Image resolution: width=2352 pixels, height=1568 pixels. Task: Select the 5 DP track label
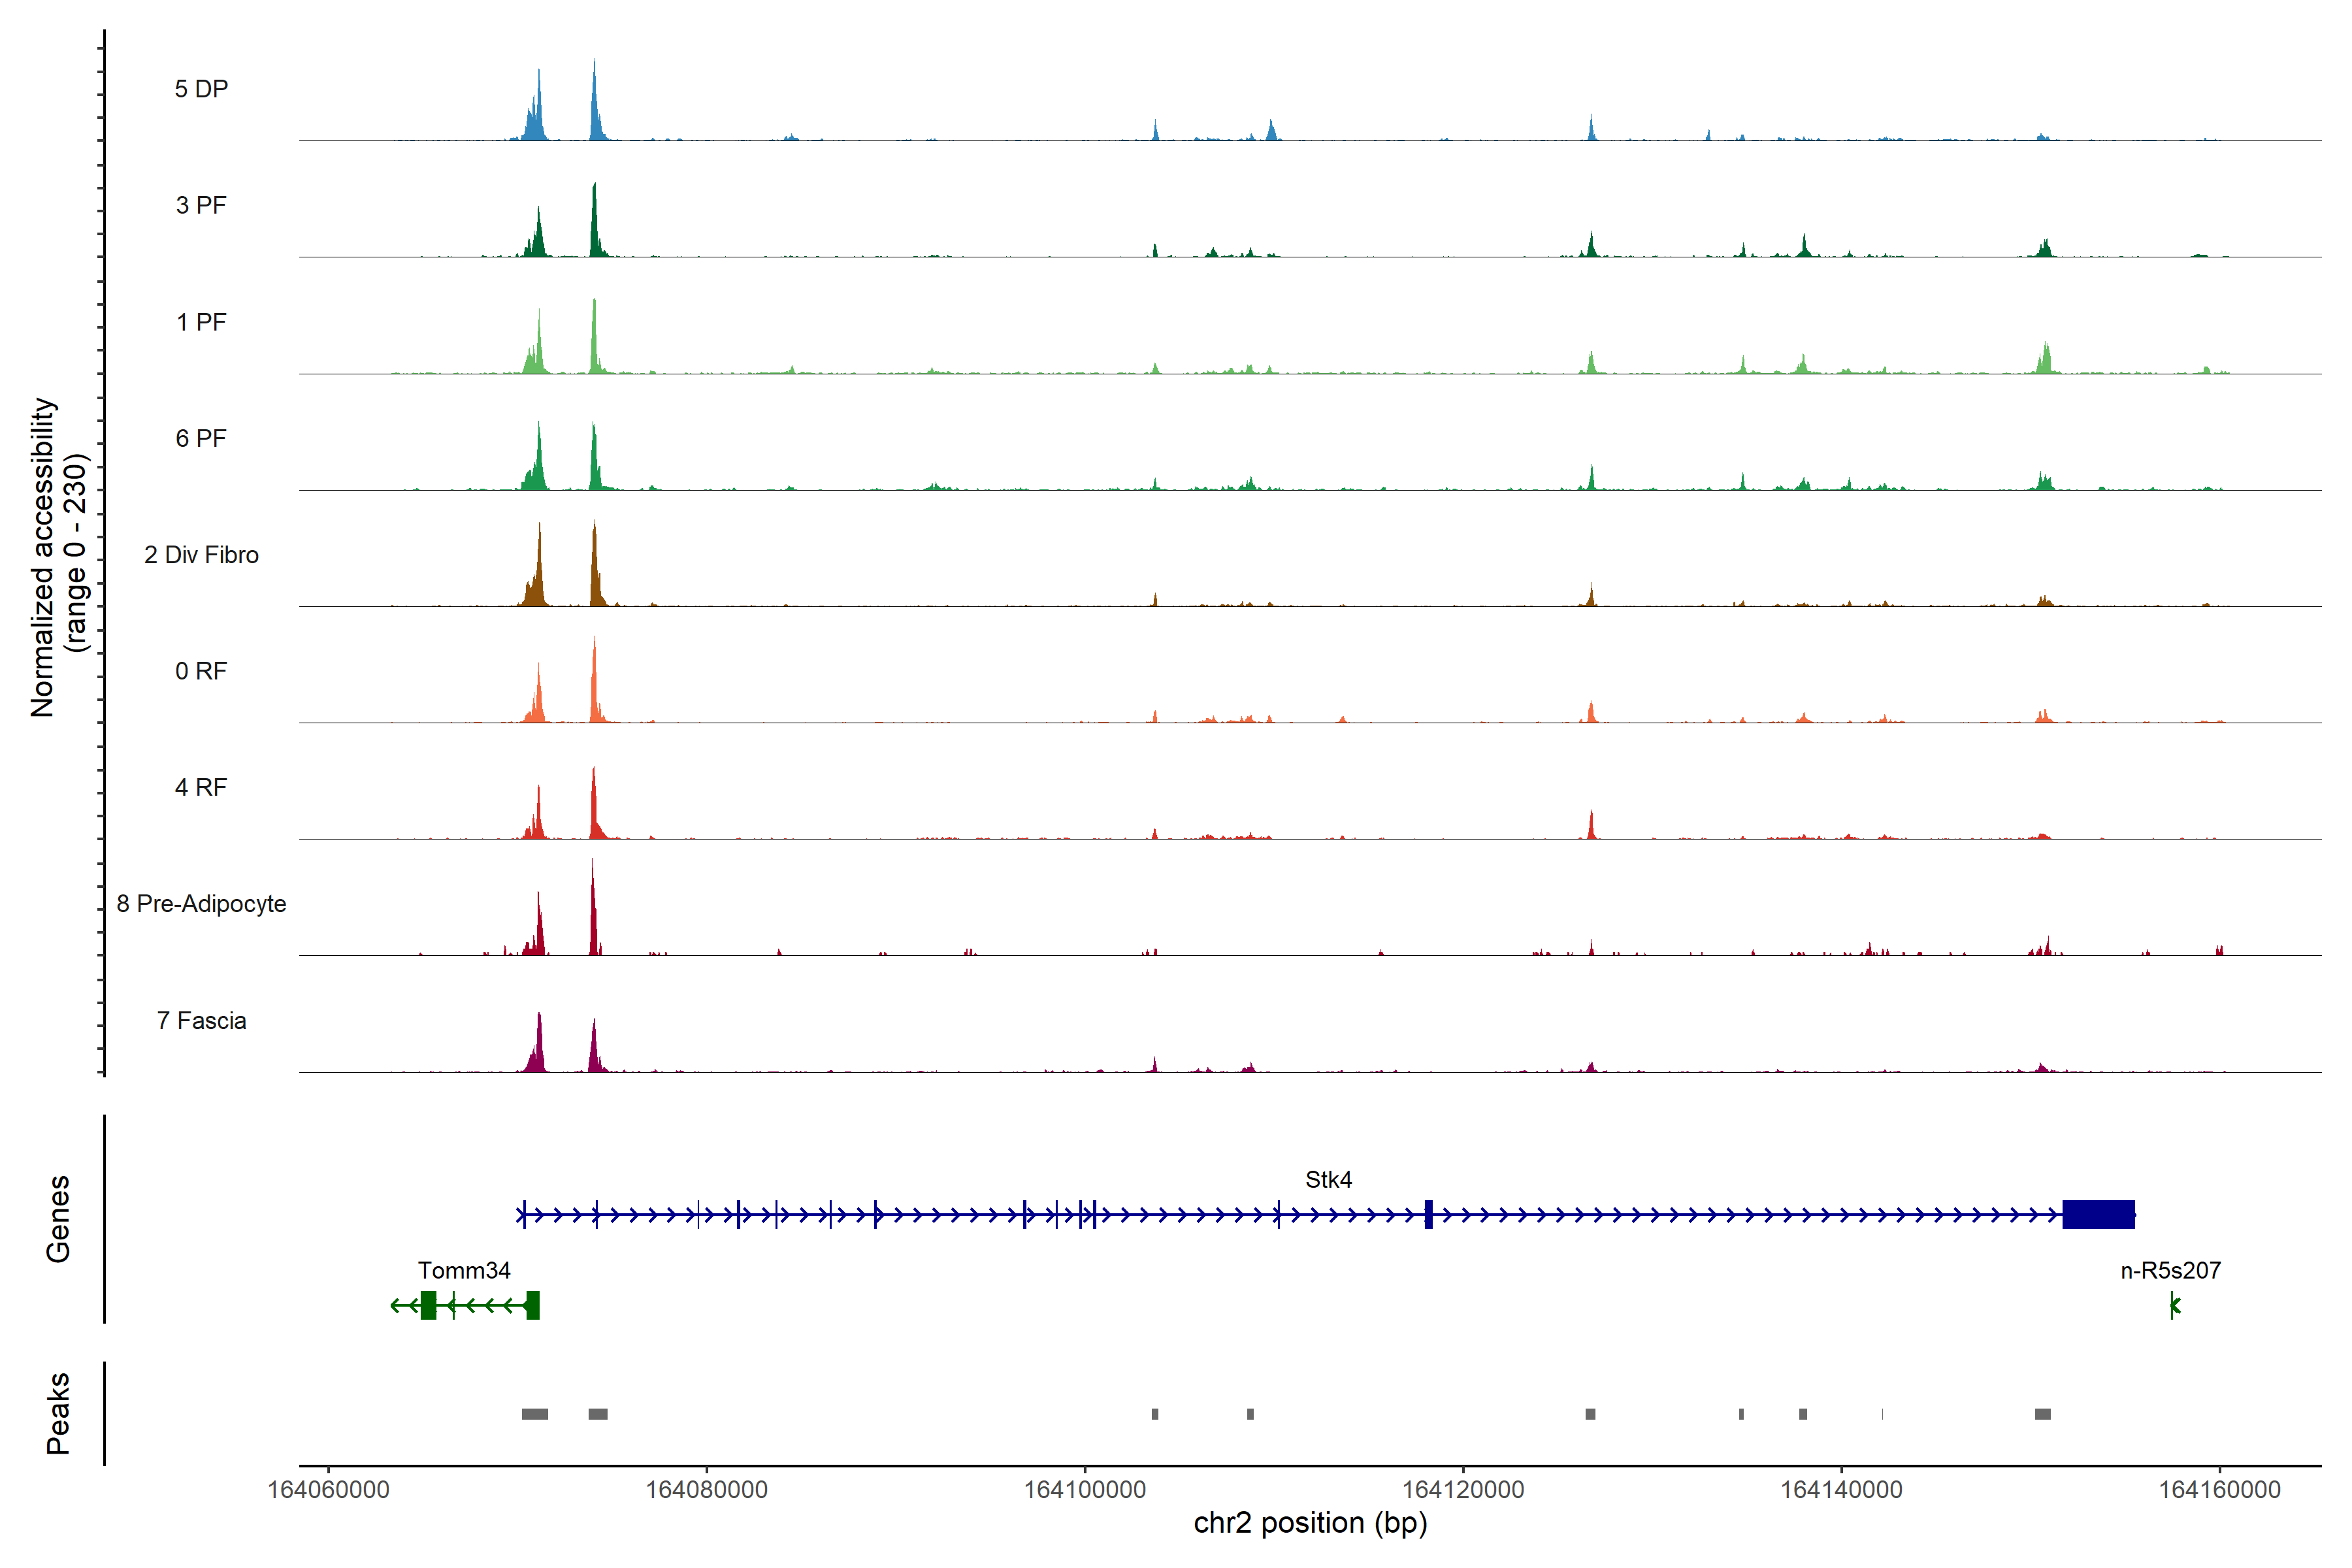[x=201, y=89]
